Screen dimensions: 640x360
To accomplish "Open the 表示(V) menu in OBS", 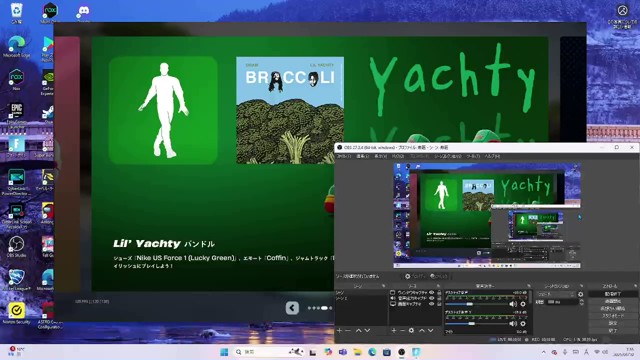I will (380, 156).
